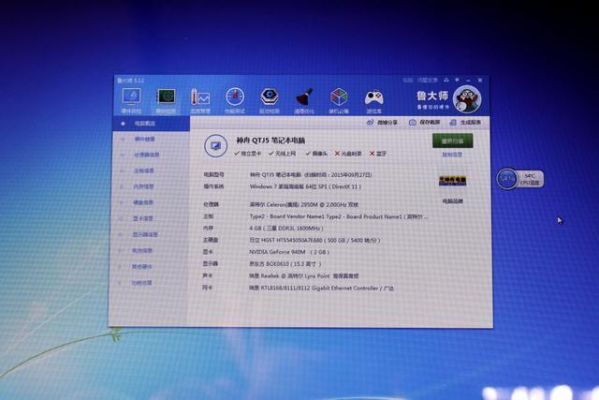Open 主板信息 sidebar item
The width and height of the screenshot is (599, 400).
point(144,171)
